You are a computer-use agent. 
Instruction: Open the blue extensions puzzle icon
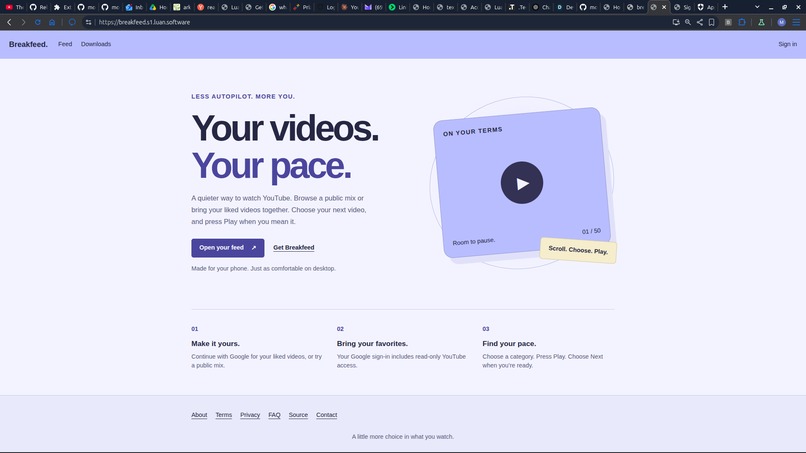(742, 22)
